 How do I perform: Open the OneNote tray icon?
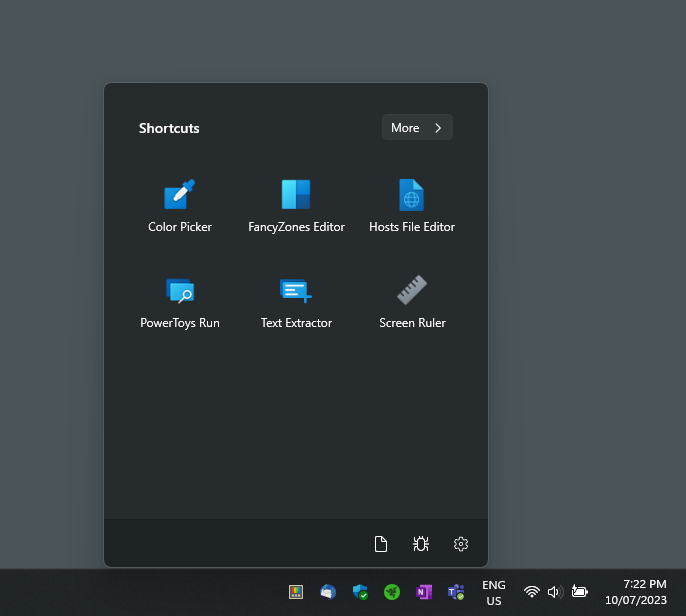424,592
